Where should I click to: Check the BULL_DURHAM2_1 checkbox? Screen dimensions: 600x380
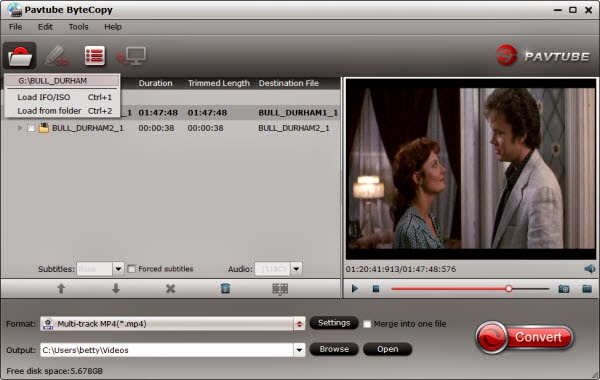[31, 128]
